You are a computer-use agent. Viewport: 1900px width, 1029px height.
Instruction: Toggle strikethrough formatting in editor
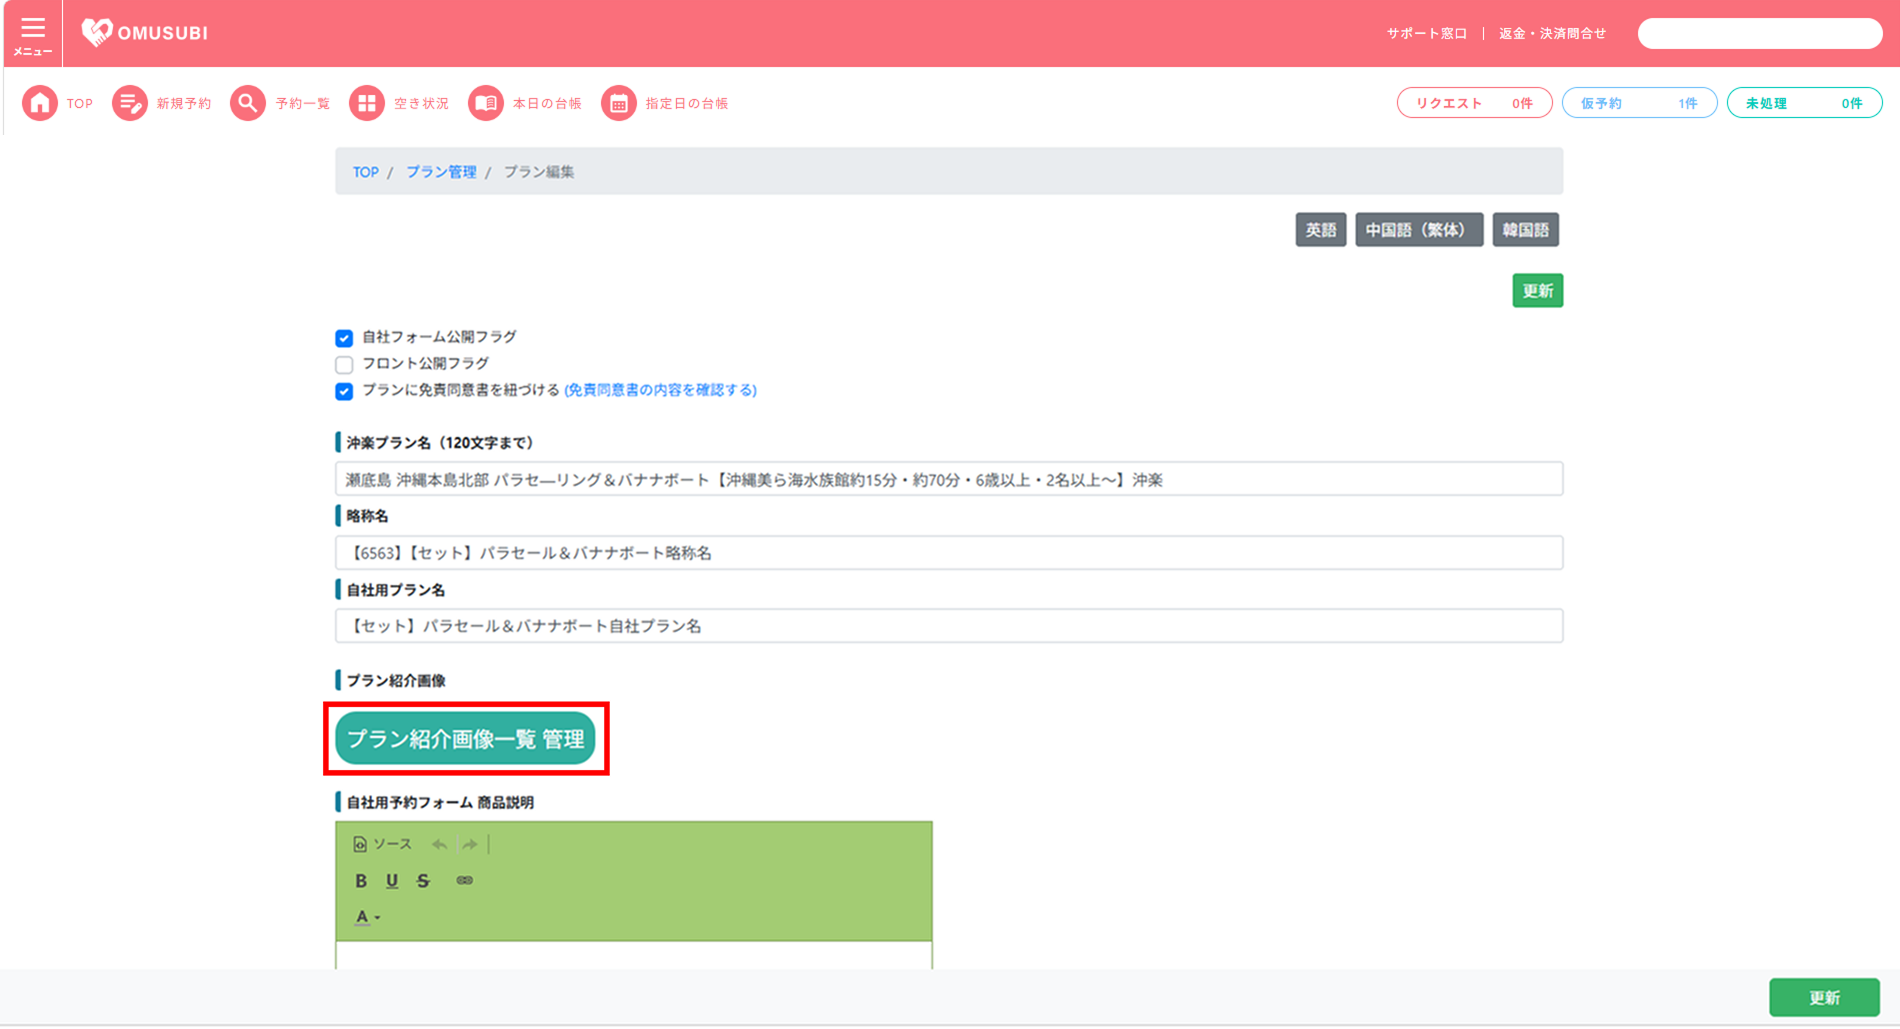[423, 881]
